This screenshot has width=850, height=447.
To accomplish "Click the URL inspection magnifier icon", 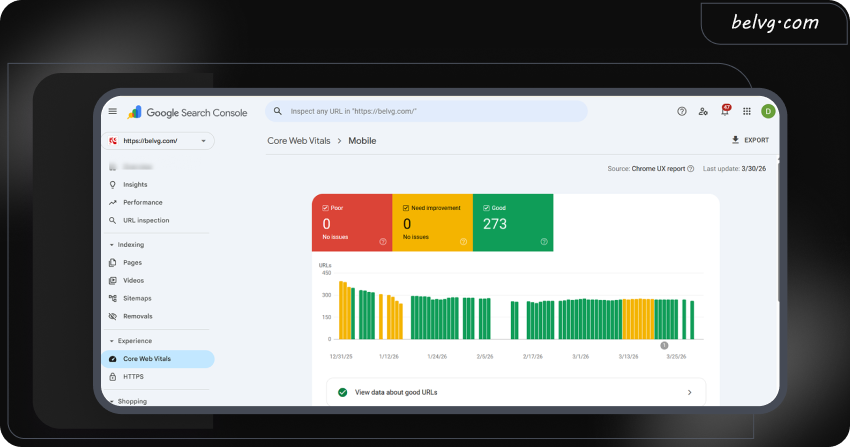I will [x=113, y=221].
